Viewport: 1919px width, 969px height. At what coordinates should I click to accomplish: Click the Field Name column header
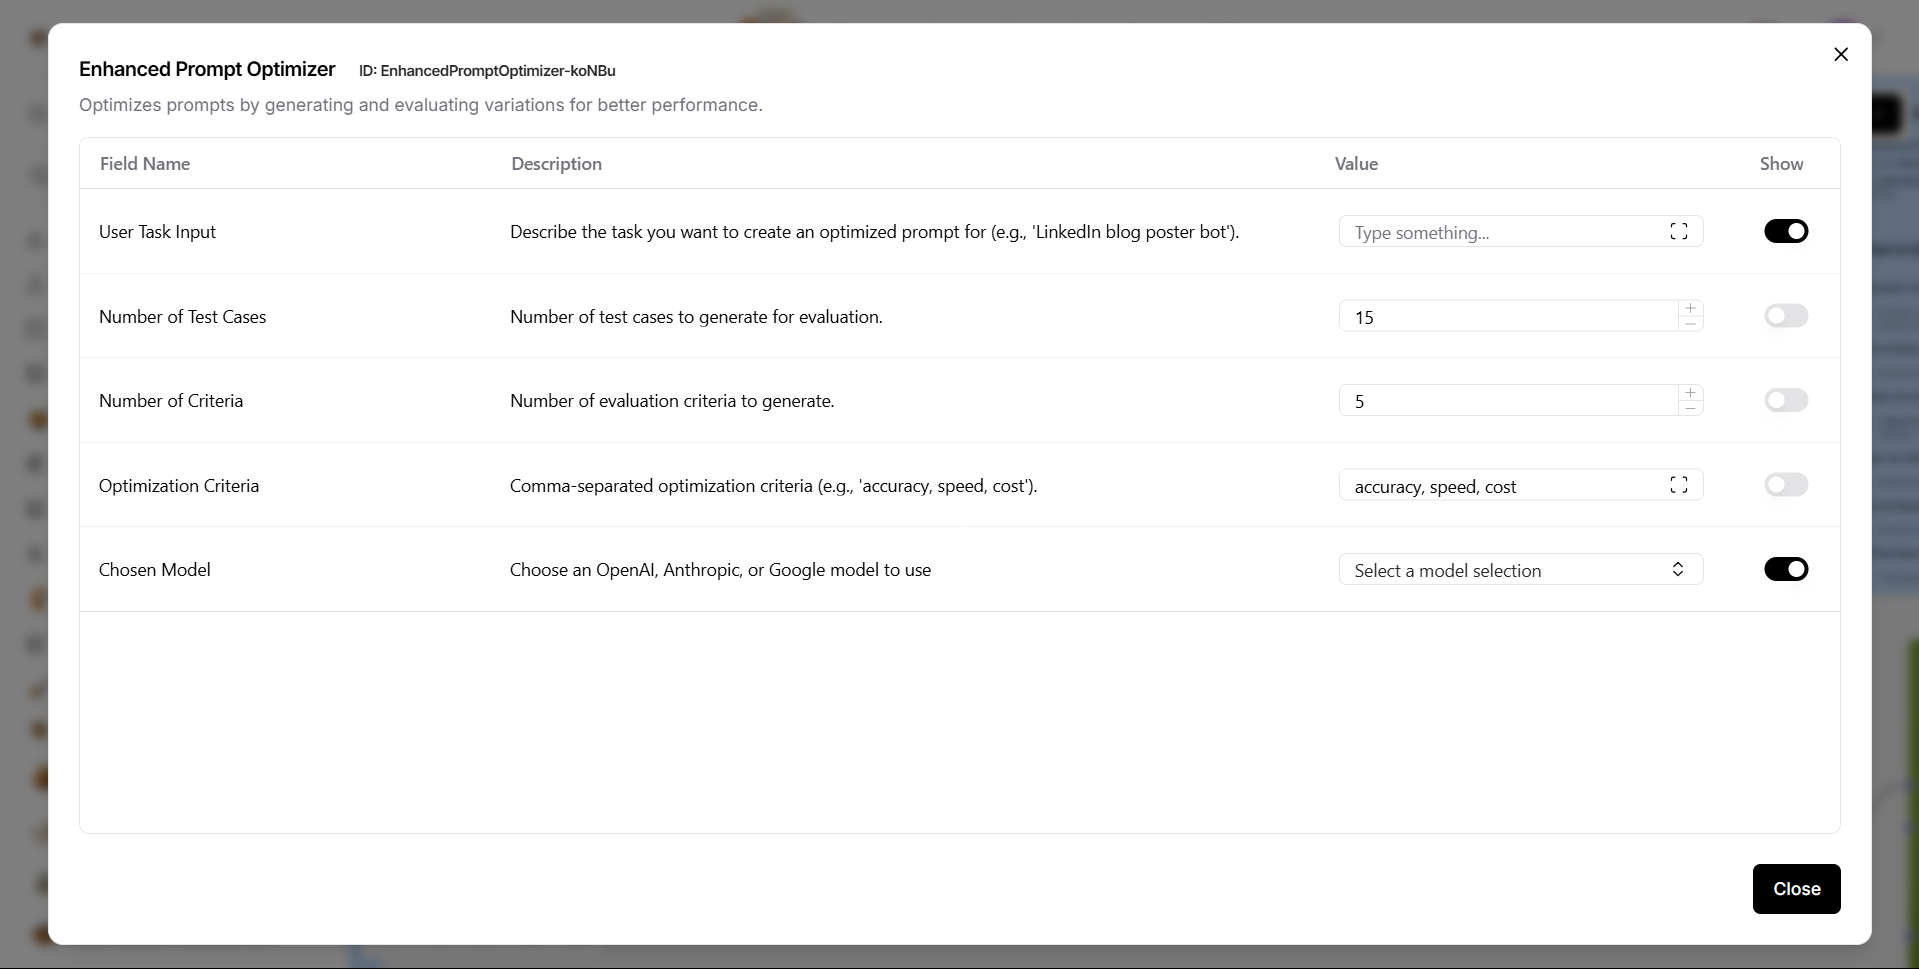(144, 163)
